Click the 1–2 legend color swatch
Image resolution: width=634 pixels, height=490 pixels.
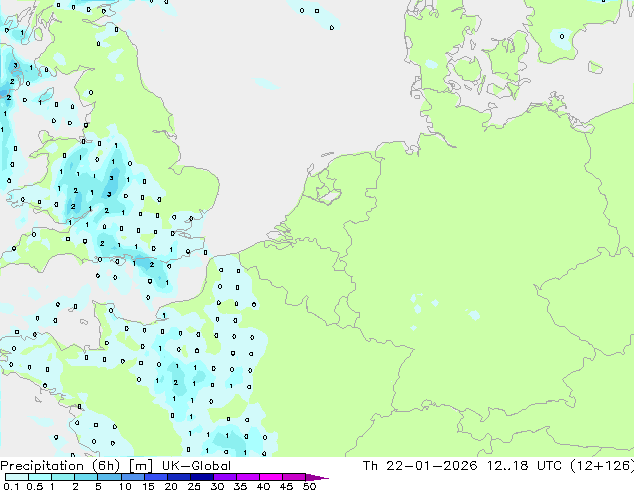(x=63, y=477)
